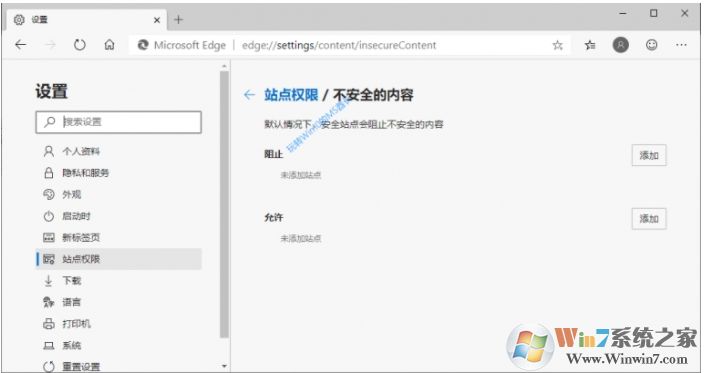Open 重置设置 settings section

pos(119,366)
